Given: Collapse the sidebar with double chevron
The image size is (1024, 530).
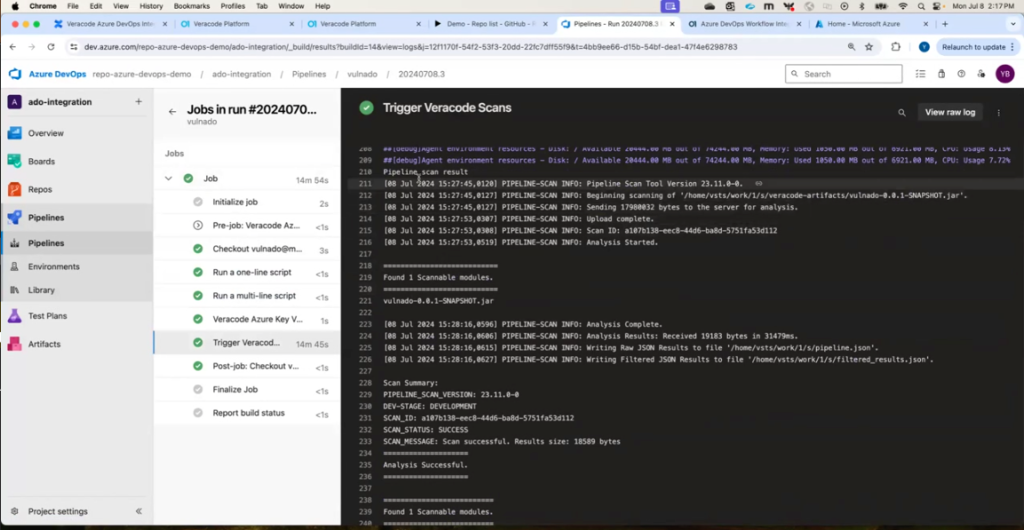Looking at the screenshot, I should (x=138, y=511).
